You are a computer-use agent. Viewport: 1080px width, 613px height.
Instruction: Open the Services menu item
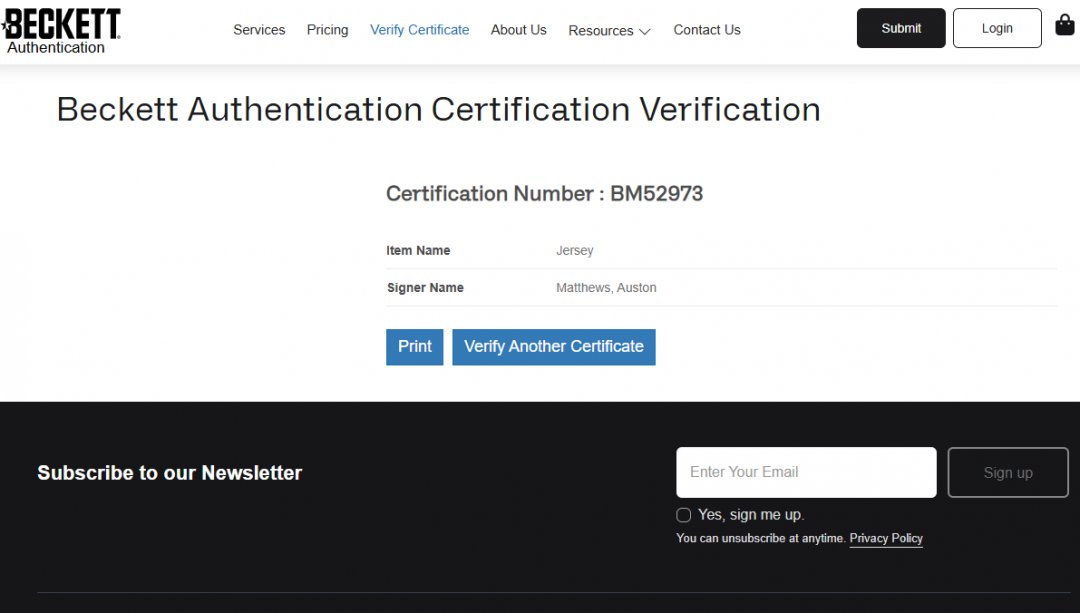[259, 30]
